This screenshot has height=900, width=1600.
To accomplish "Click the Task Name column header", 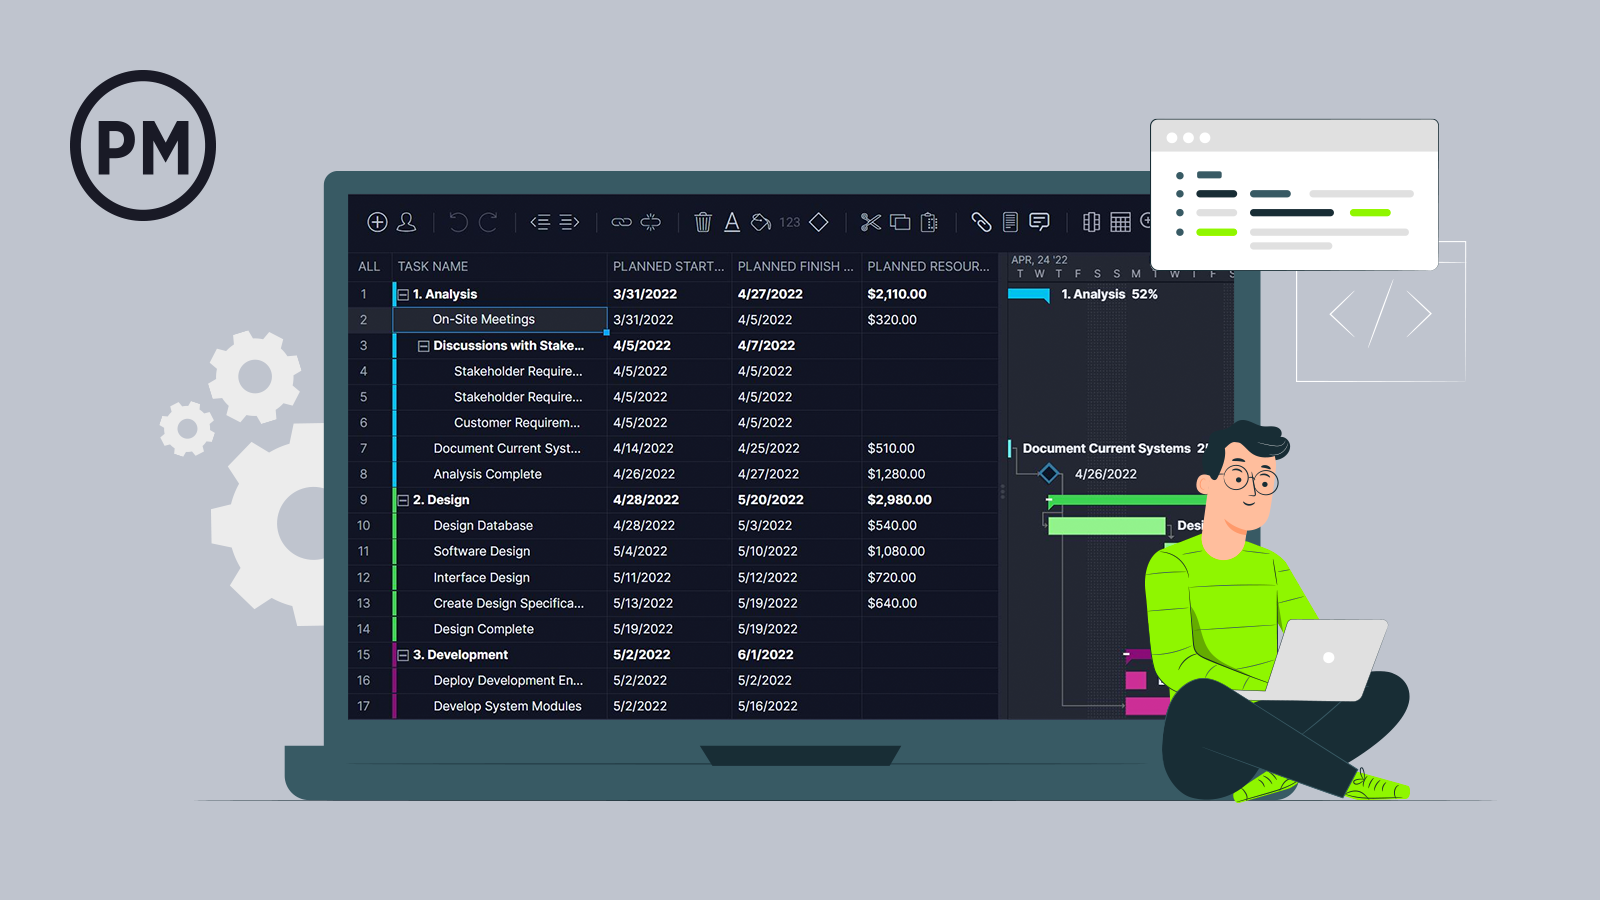I will point(433,267).
